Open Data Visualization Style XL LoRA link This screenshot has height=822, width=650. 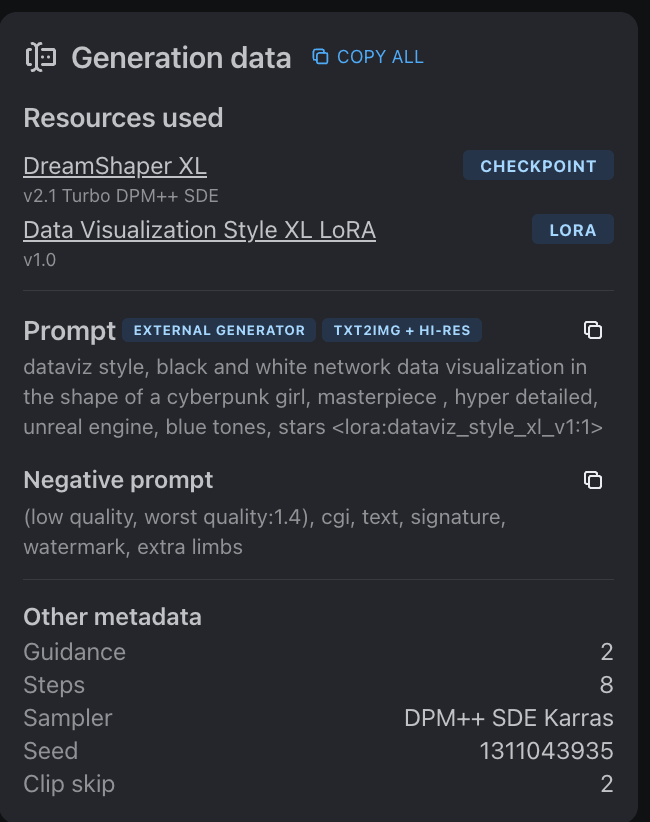pyautogui.click(x=199, y=230)
